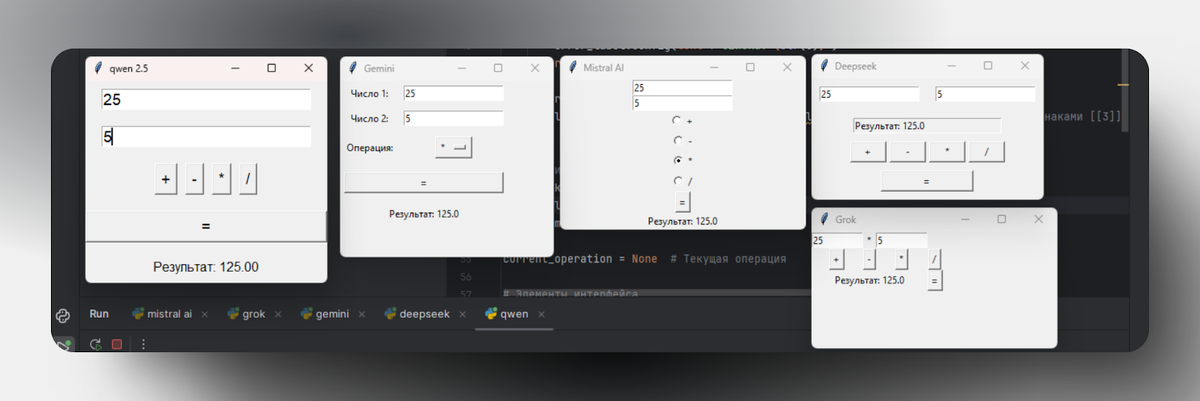The image size is (1200, 401).
Task: Click the feather icon in qwen 2.5 title bar
Action: [98, 68]
